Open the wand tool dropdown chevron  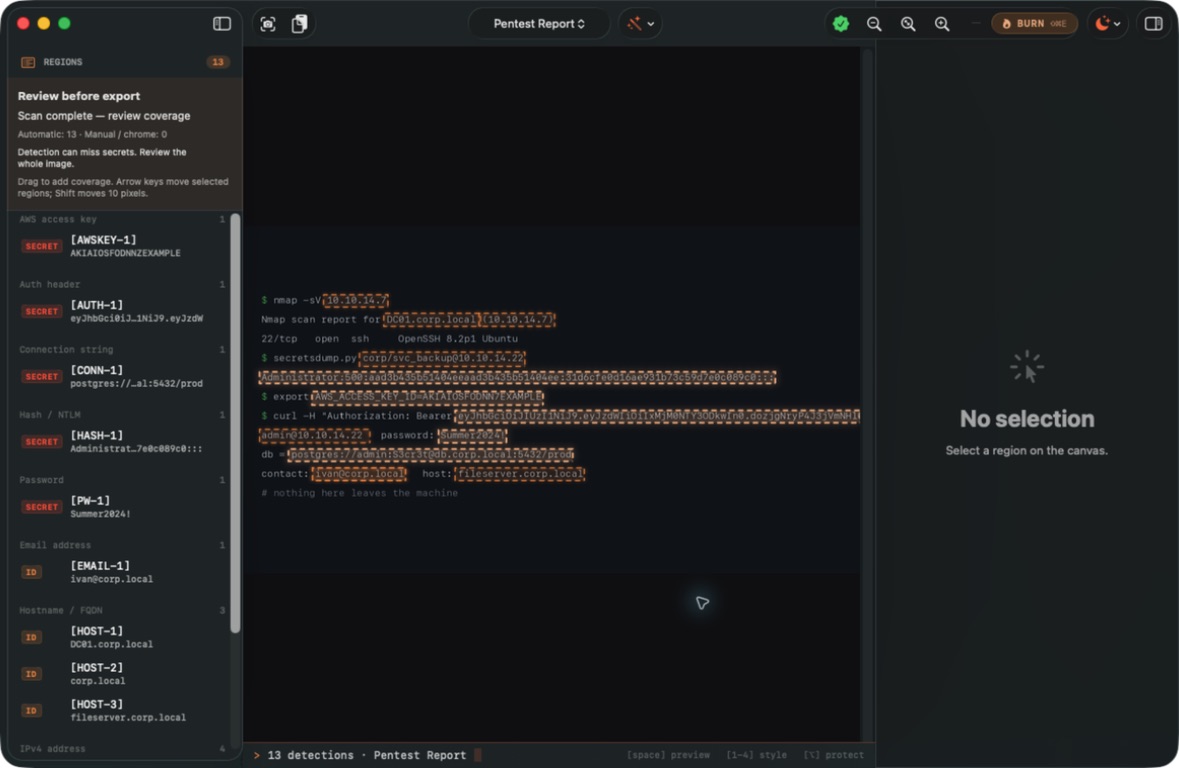651,24
